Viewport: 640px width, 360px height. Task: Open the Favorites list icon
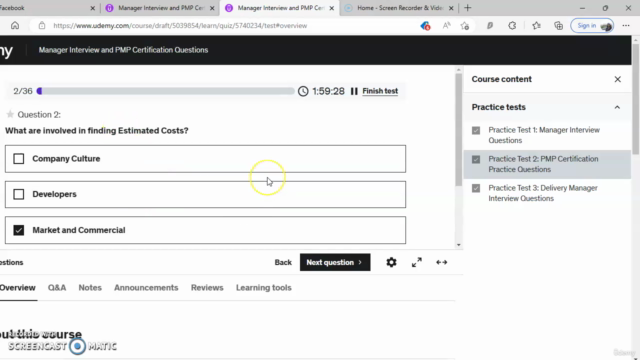(x=536, y=26)
